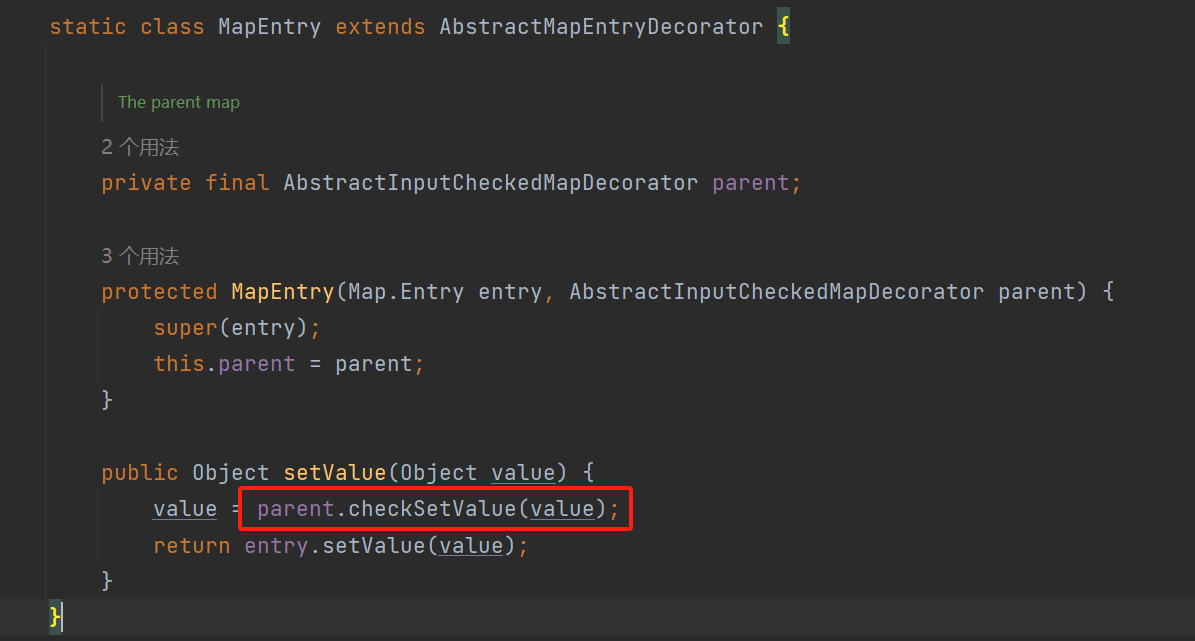Click the Object return type of setValue
1195x641 pixels.
click(231, 473)
